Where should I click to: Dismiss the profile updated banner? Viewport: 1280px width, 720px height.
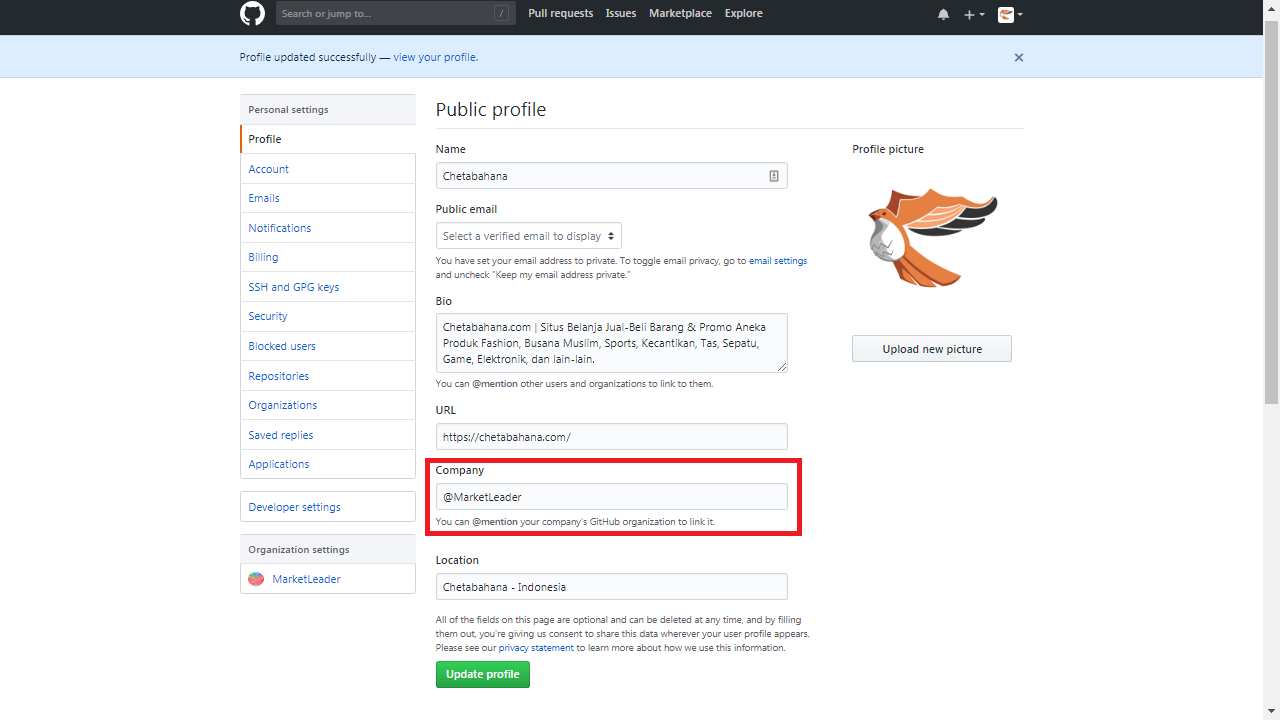[x=1019, y=57]
